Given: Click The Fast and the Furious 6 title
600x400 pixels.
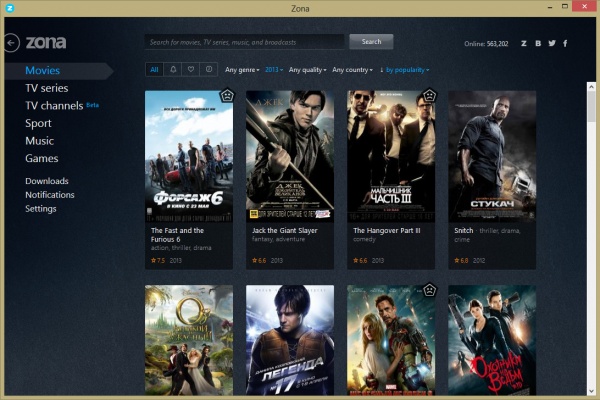Looking at the screenshot, I should click(x=177, y=235).
